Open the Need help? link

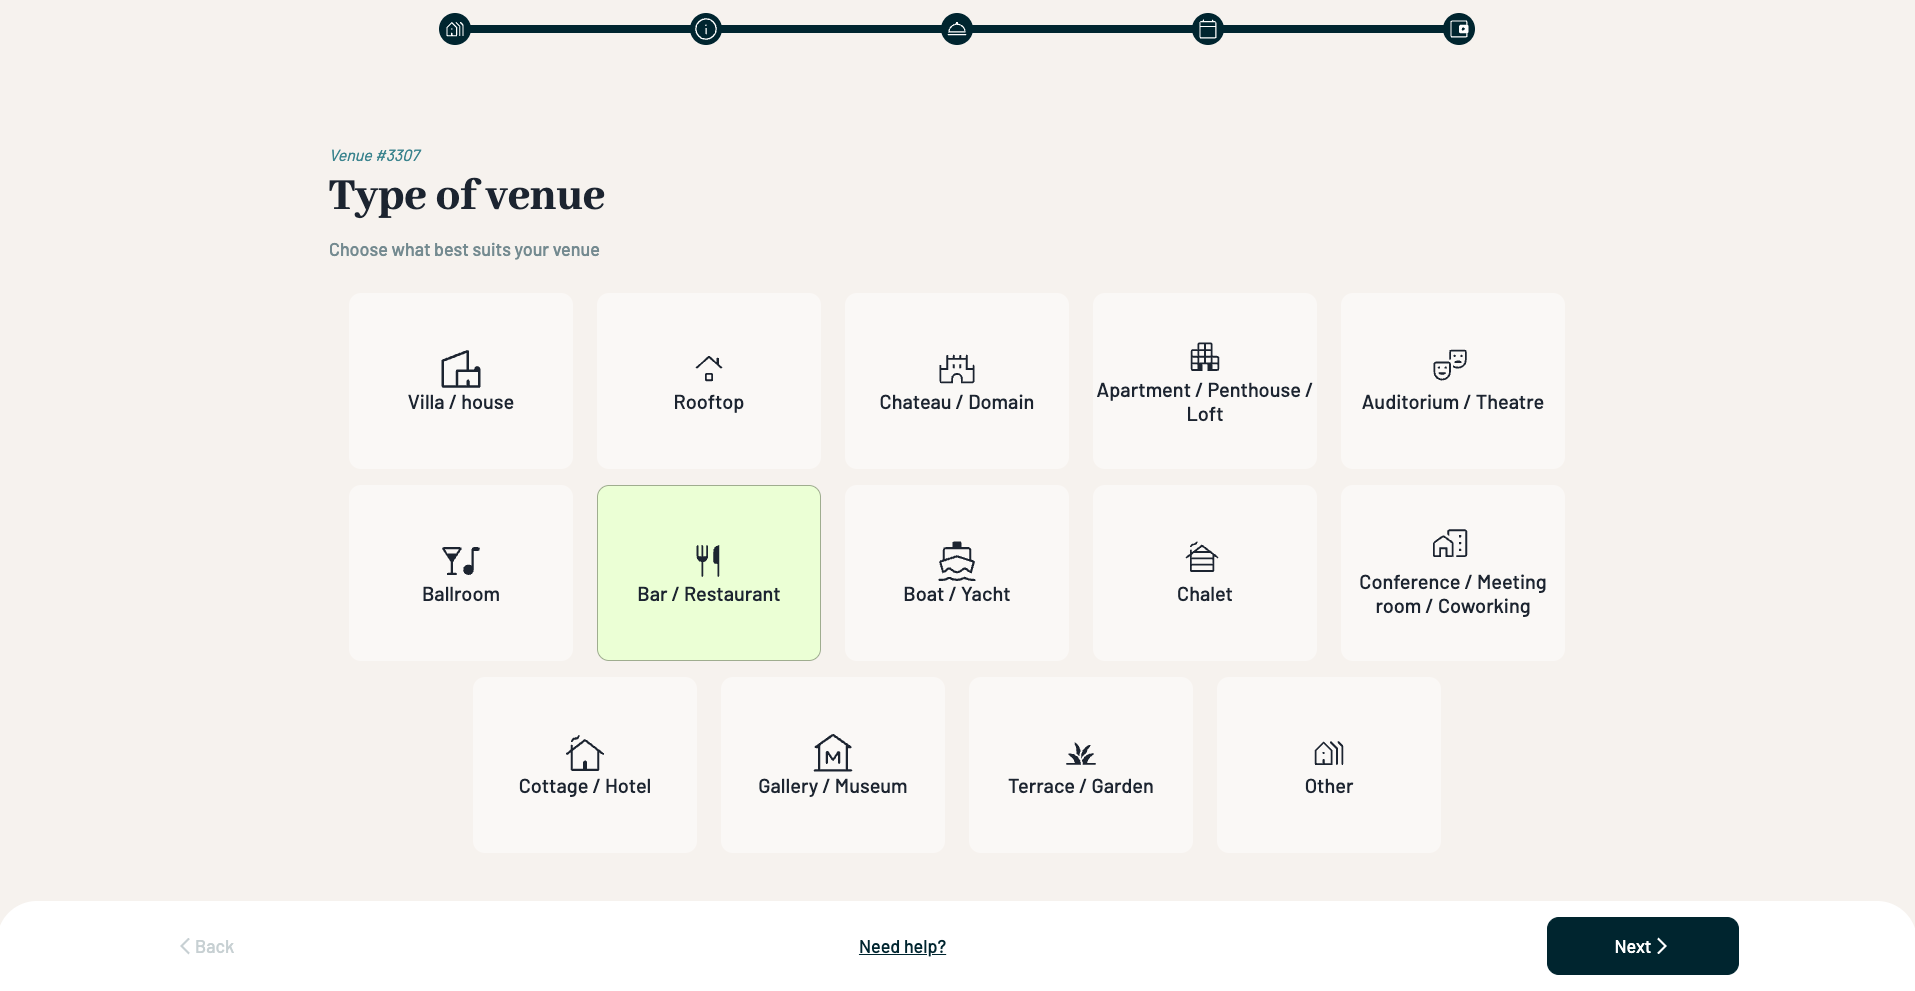(x=902, y=947)
